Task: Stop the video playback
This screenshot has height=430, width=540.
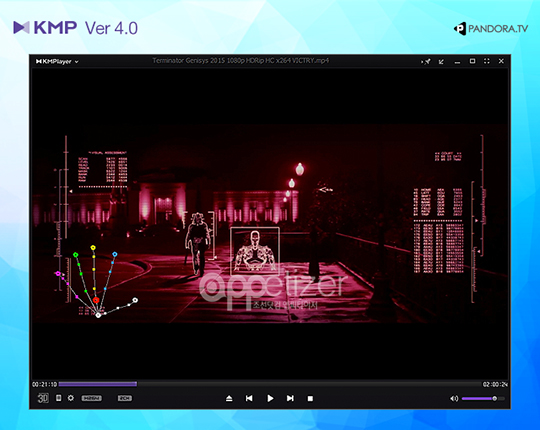Action: tap(310, 398)
